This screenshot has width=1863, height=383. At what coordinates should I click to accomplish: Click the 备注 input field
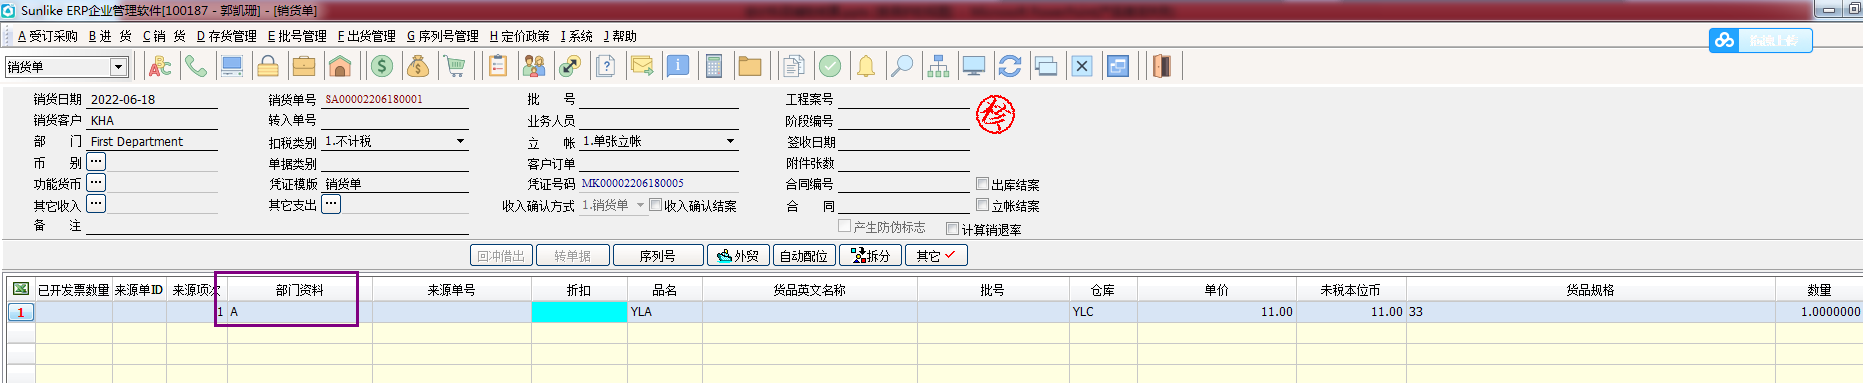point(278,226)
